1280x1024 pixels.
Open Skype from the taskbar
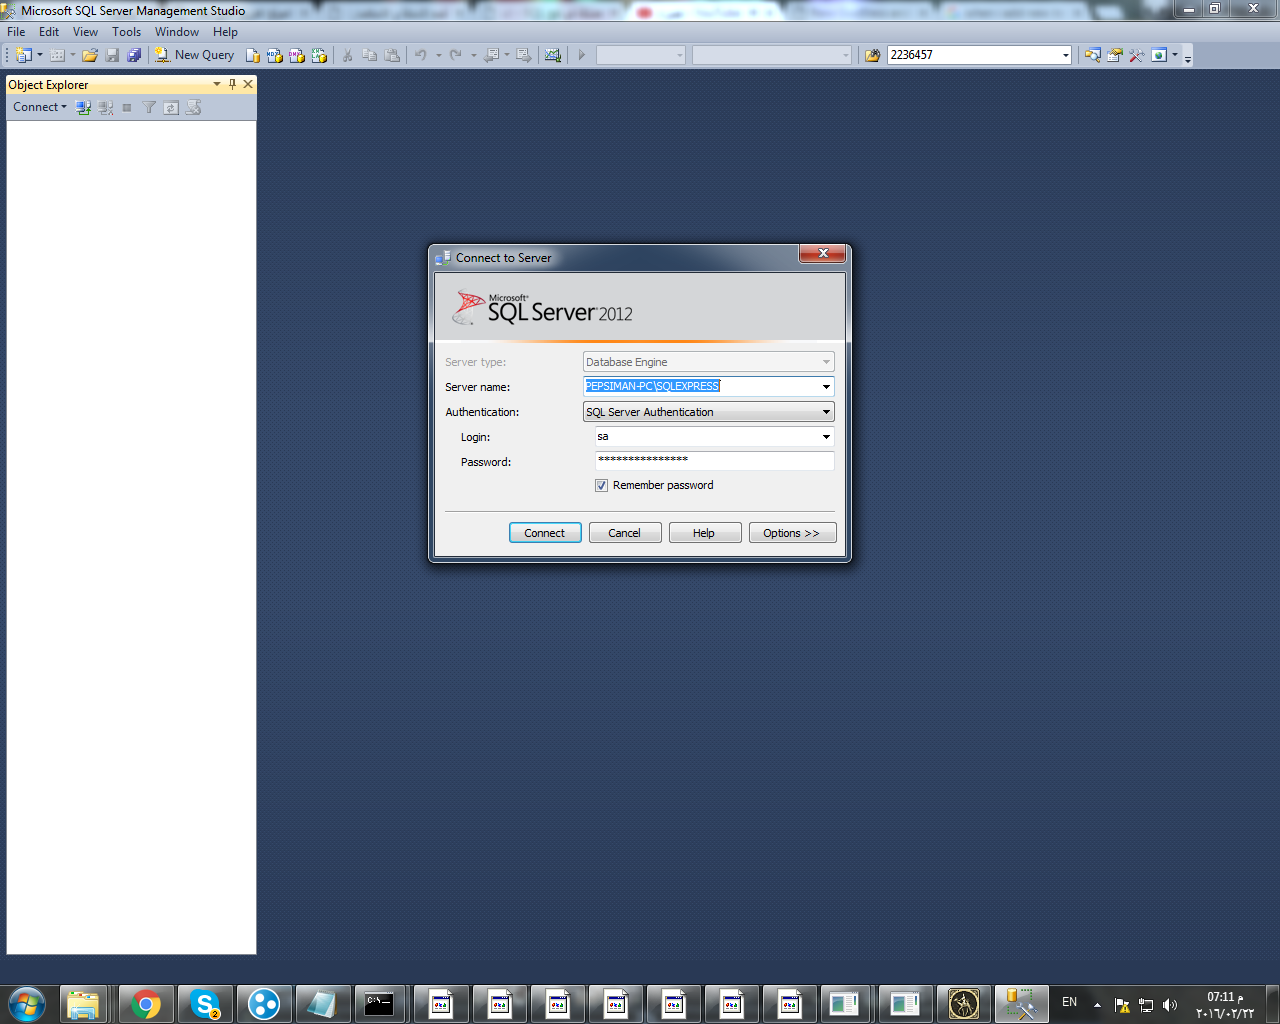(x=205, y=1004)
